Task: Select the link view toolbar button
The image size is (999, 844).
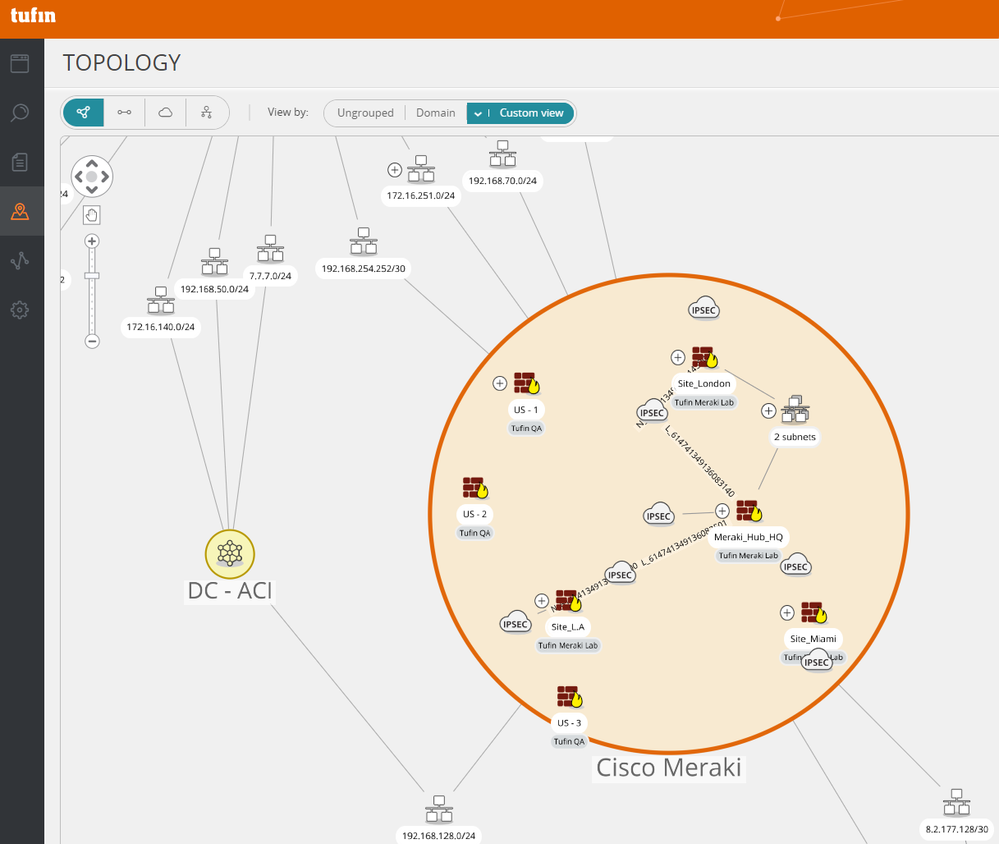Action: pos(124,113)
